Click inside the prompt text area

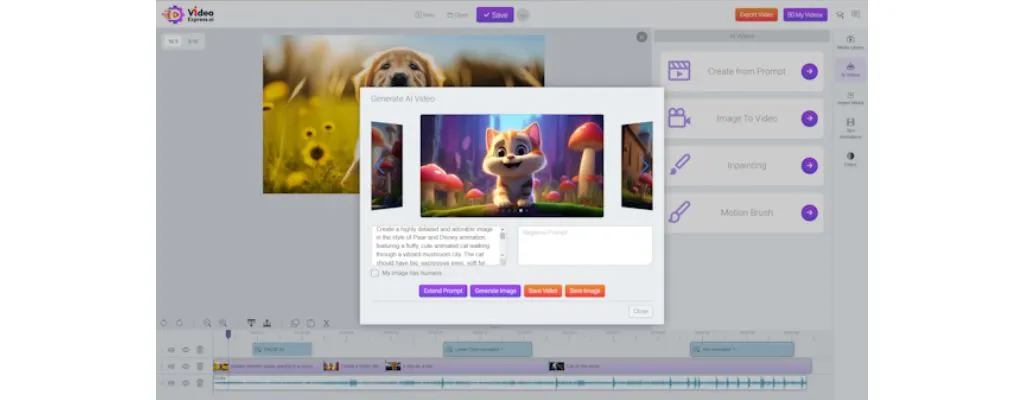click(435, 246)
